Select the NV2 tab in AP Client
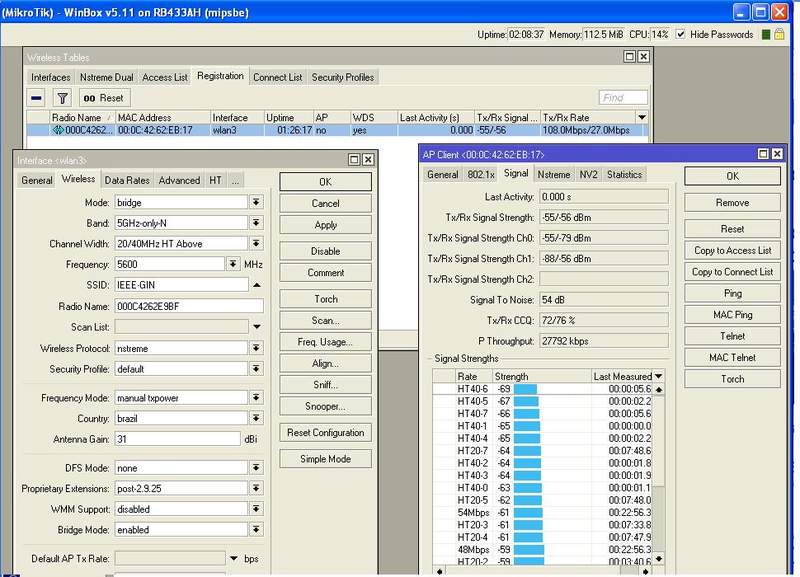 588,174
